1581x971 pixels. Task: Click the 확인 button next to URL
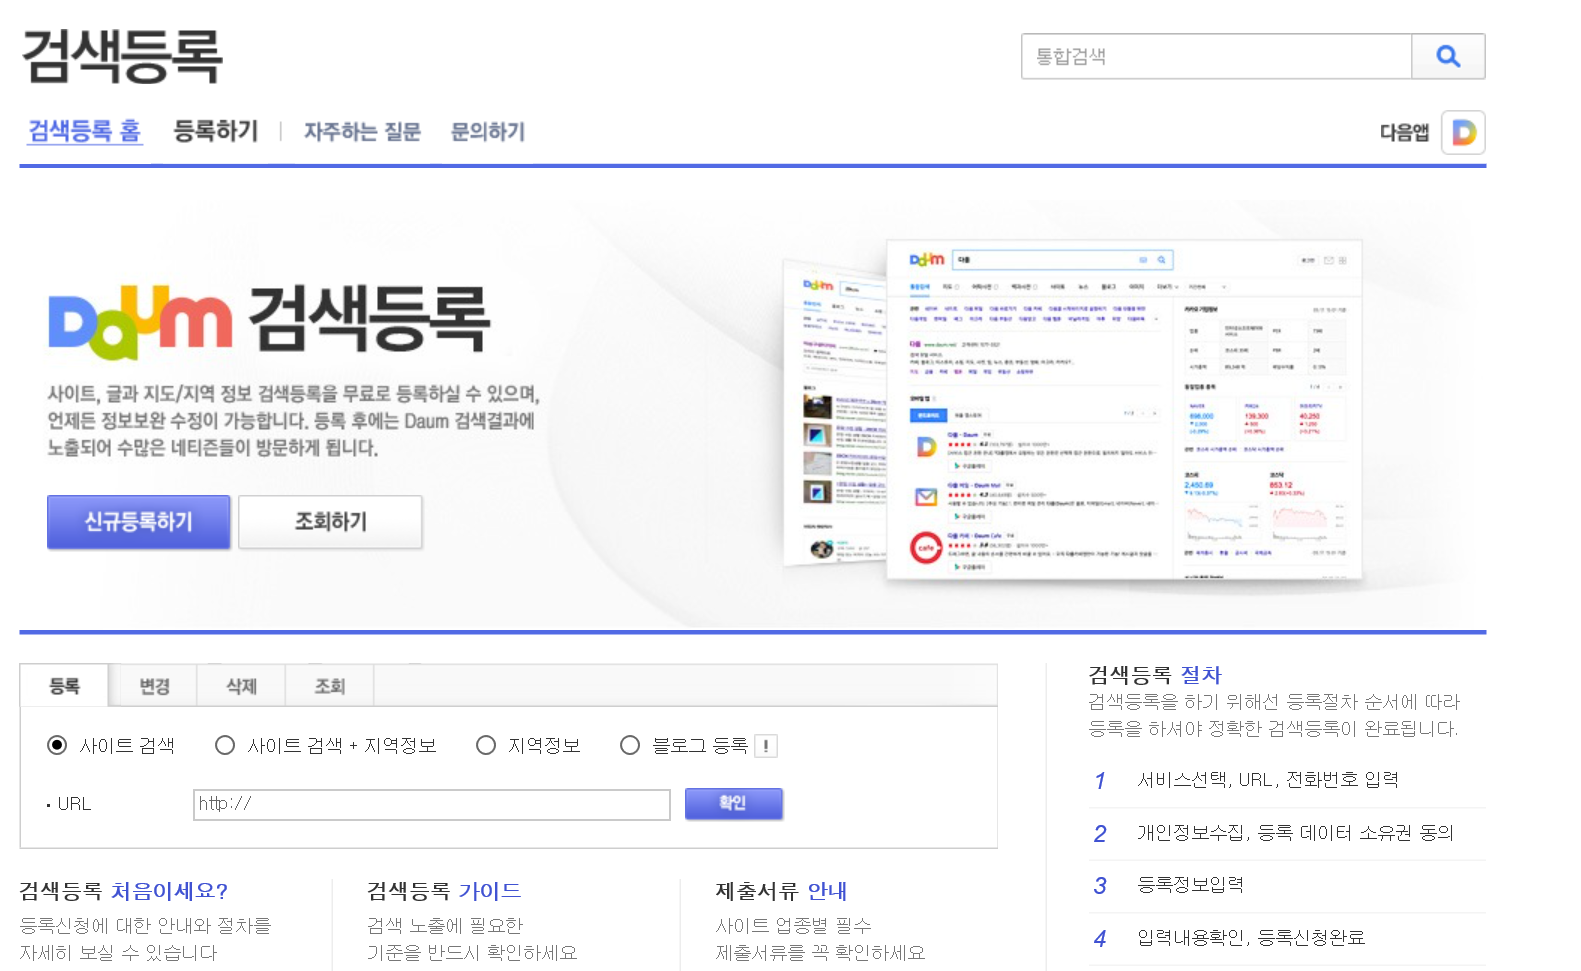(733, 803)
